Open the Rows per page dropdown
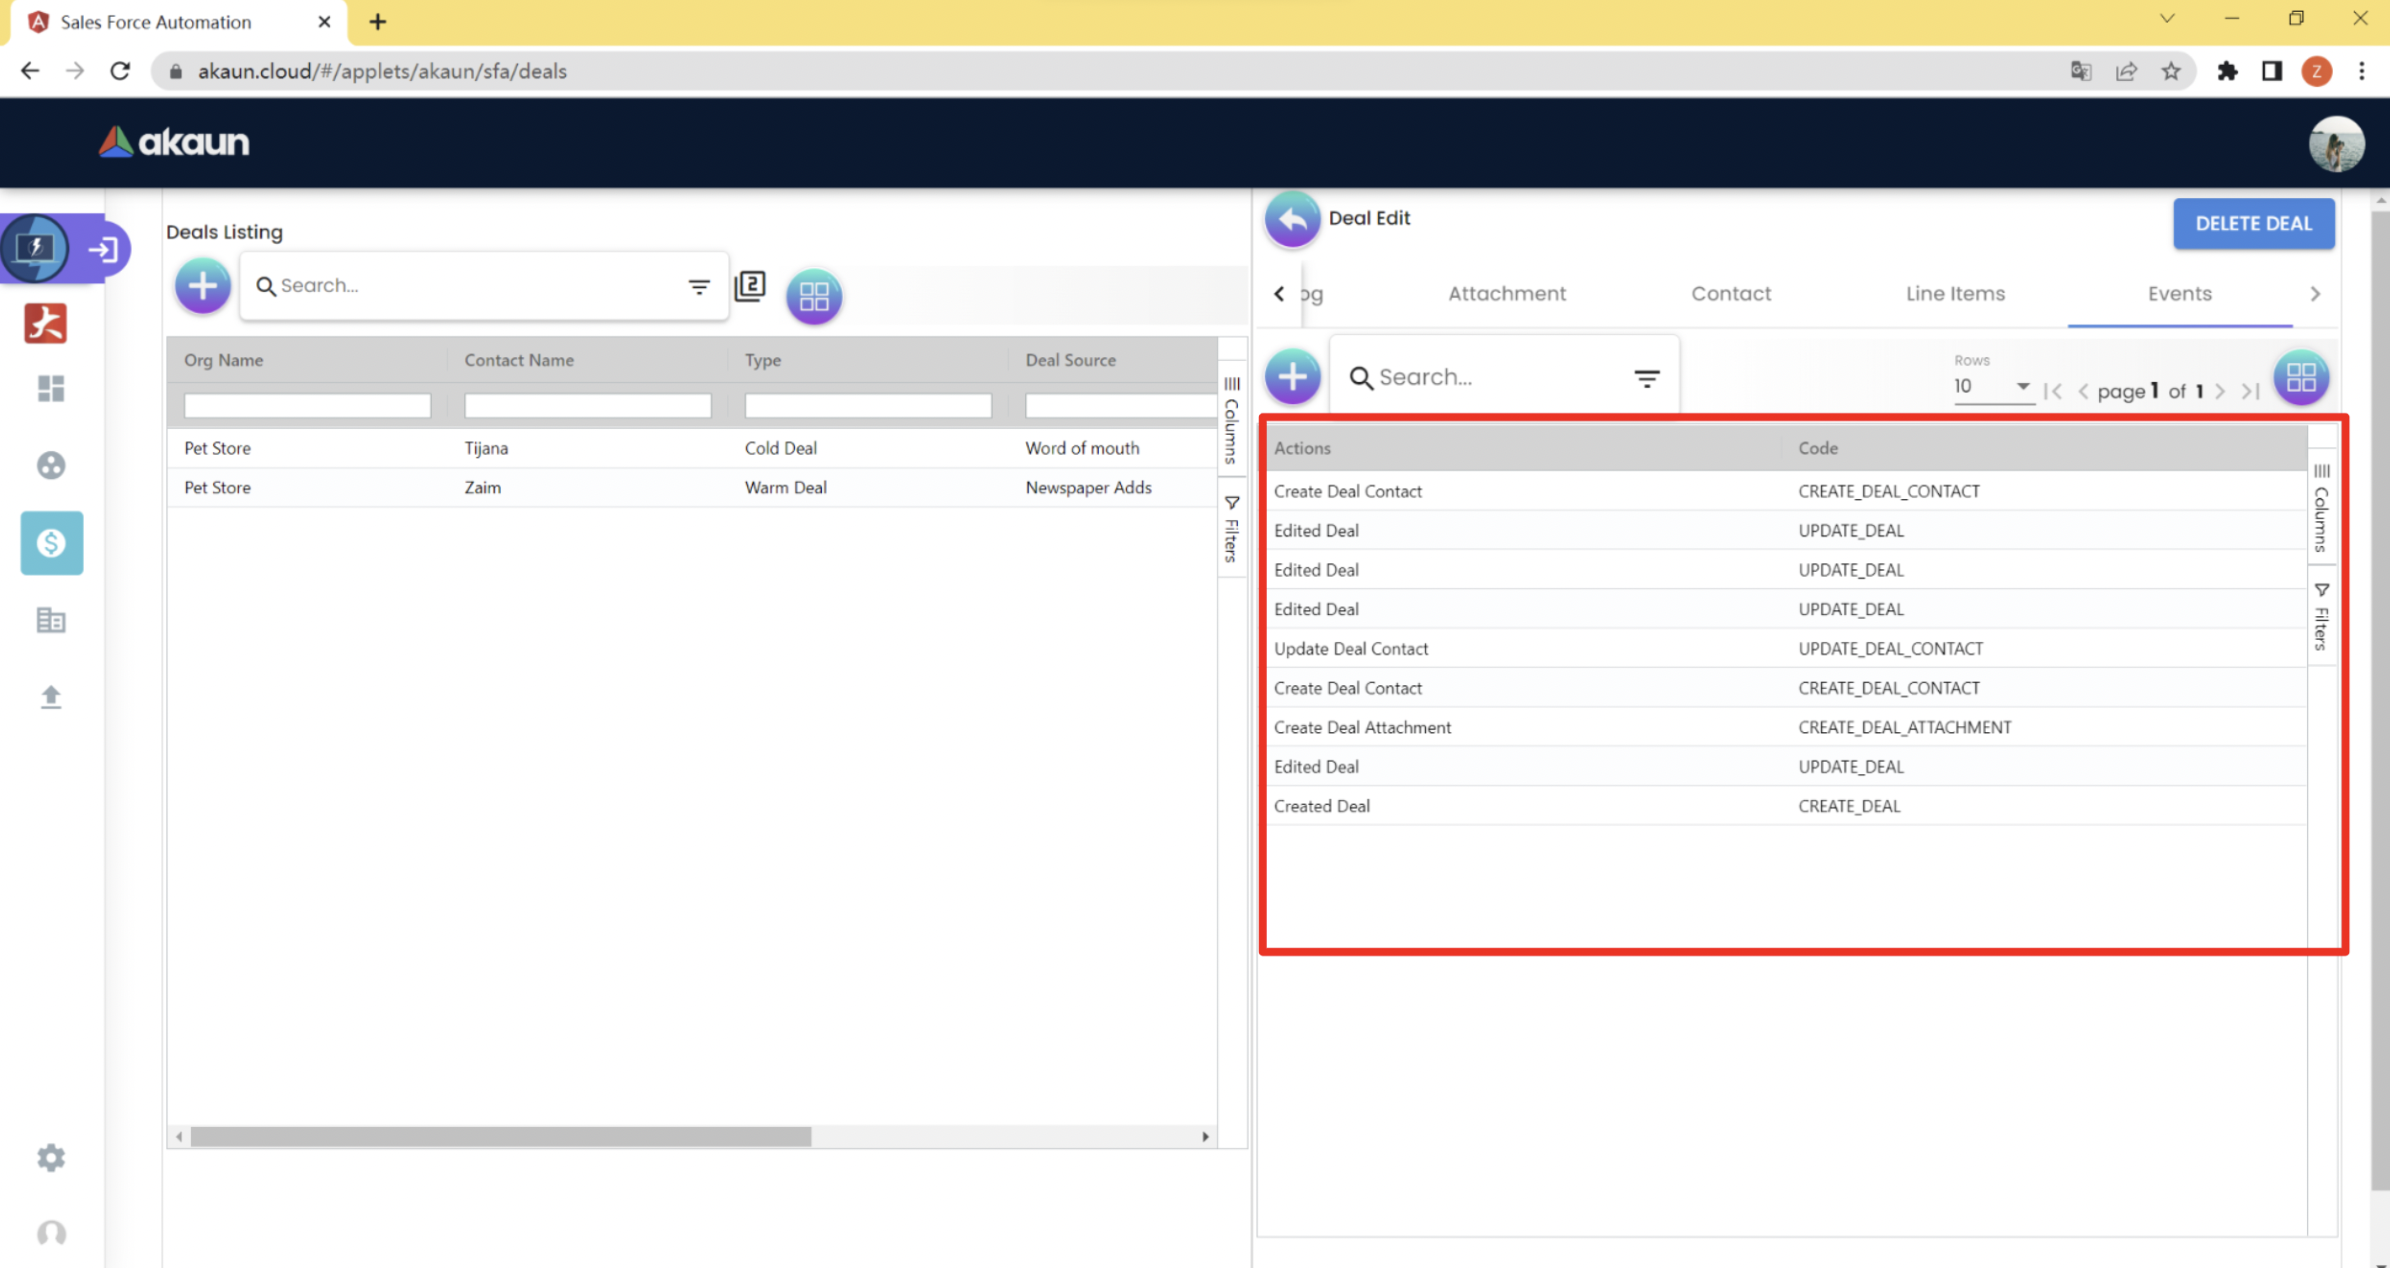 click(x=1992, y=386)
